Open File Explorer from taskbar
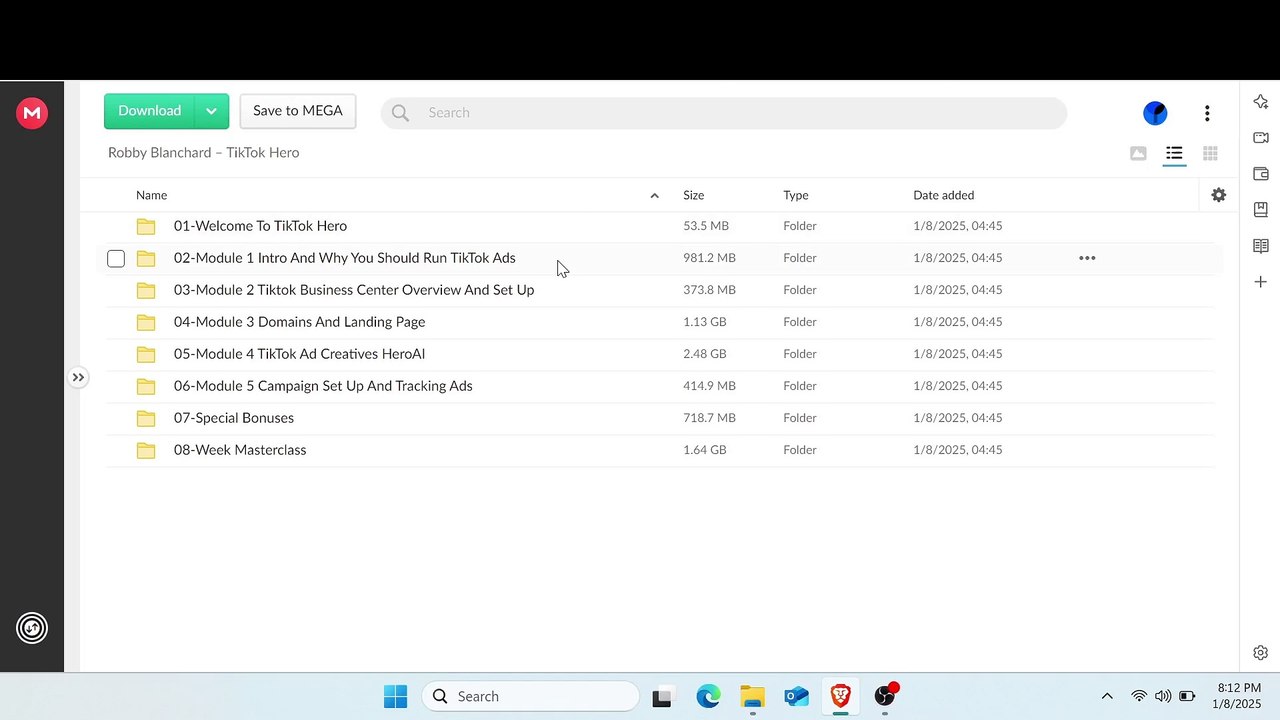The width and height of the screenshot is (1280, 720). pos(752,697)
